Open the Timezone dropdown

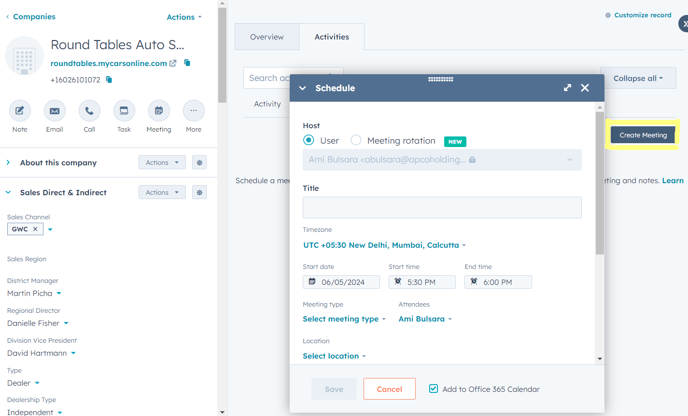point(384,245)
